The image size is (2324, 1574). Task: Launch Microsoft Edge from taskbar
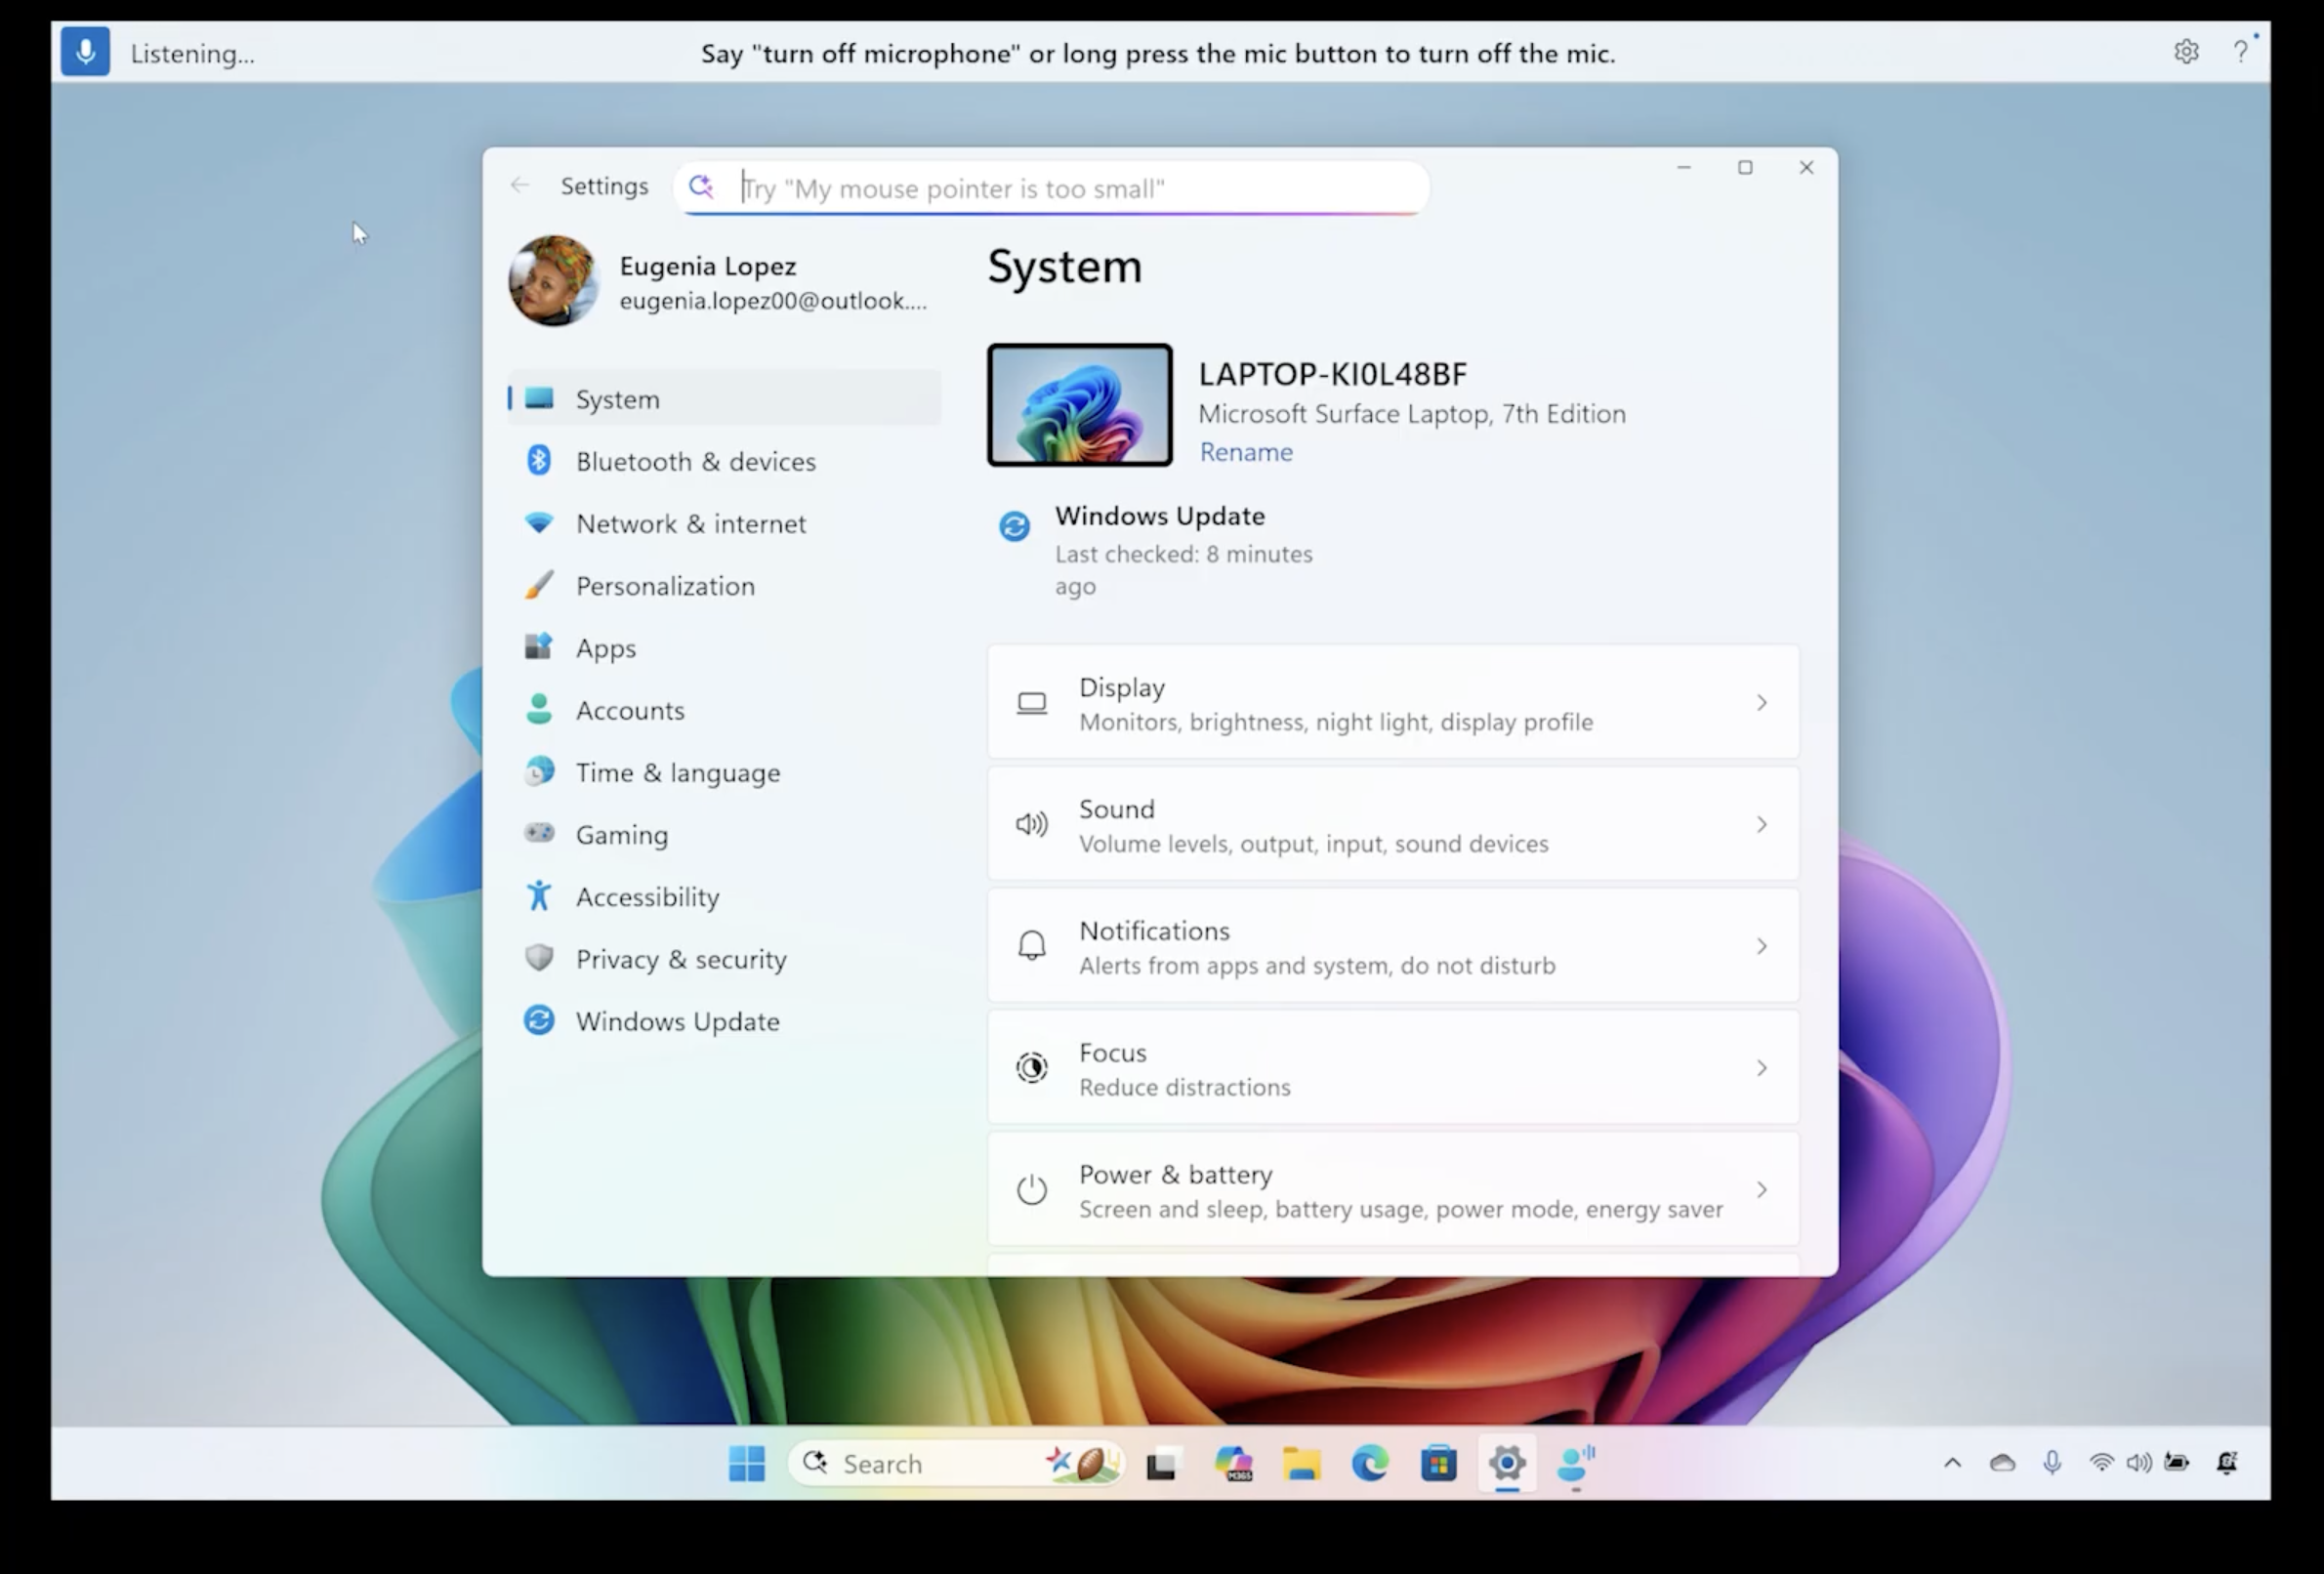pos(1370,1464)
